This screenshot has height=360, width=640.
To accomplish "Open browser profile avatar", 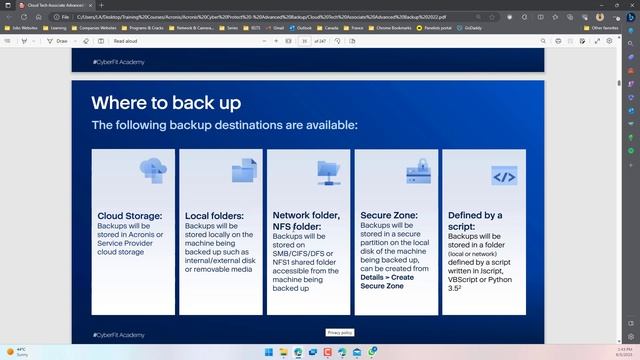I will 600,17.
